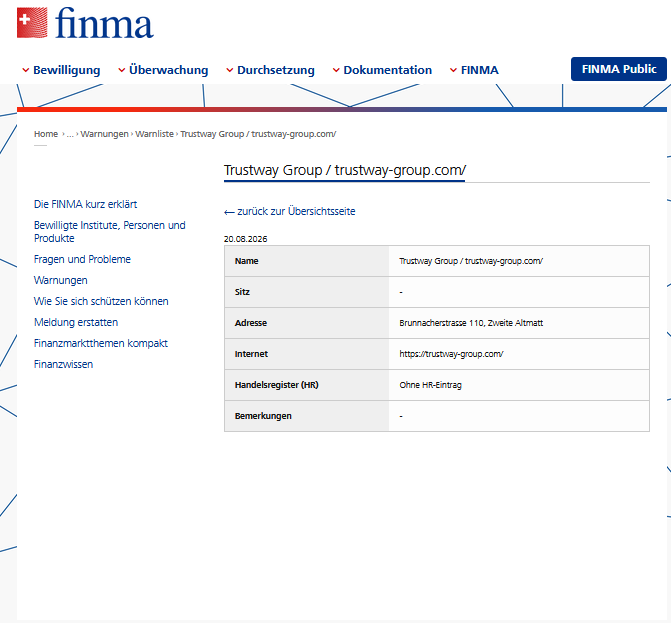
Task: Click the Name value Trustway Group
Action: tap(471, 261)
